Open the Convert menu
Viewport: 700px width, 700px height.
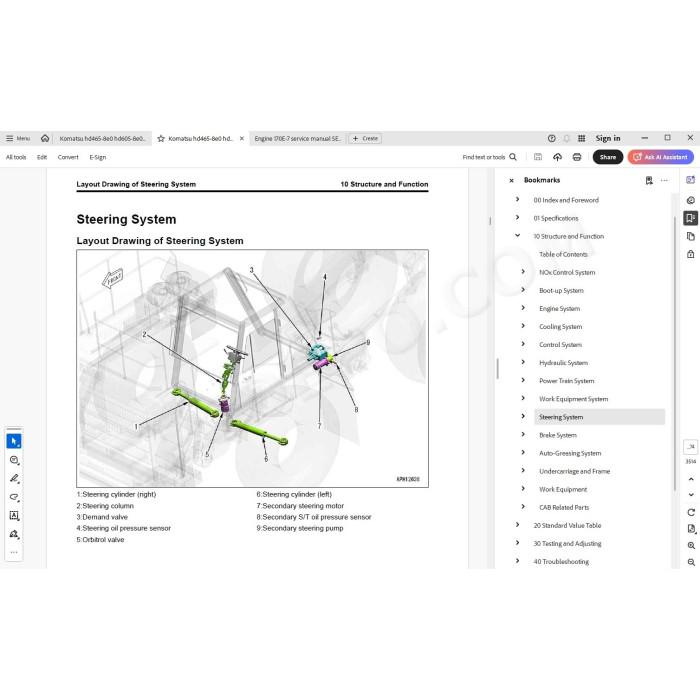68,157
